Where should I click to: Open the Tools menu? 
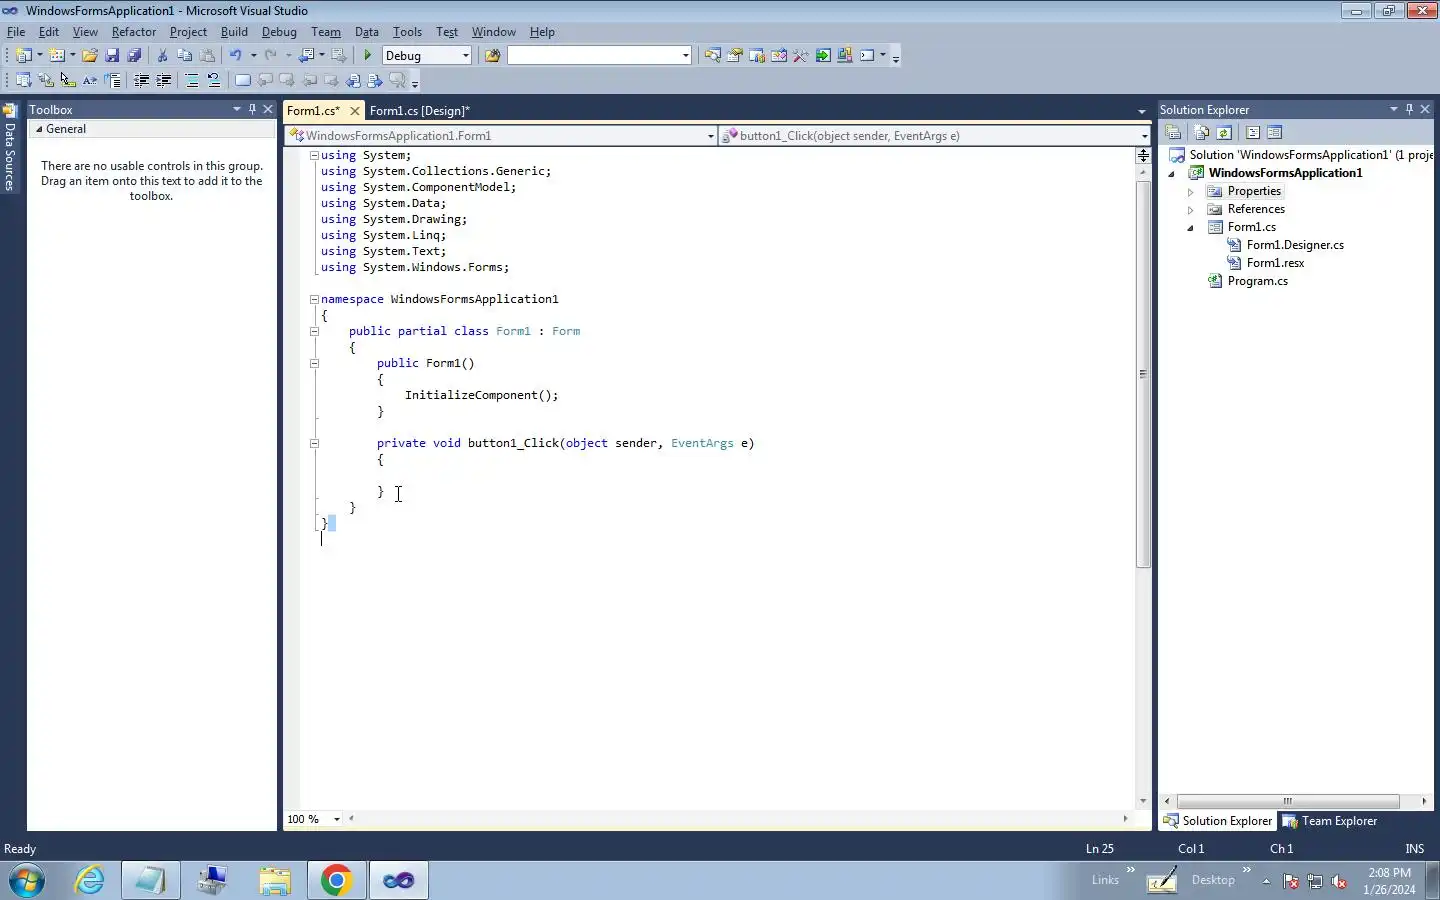coord(407,32)
